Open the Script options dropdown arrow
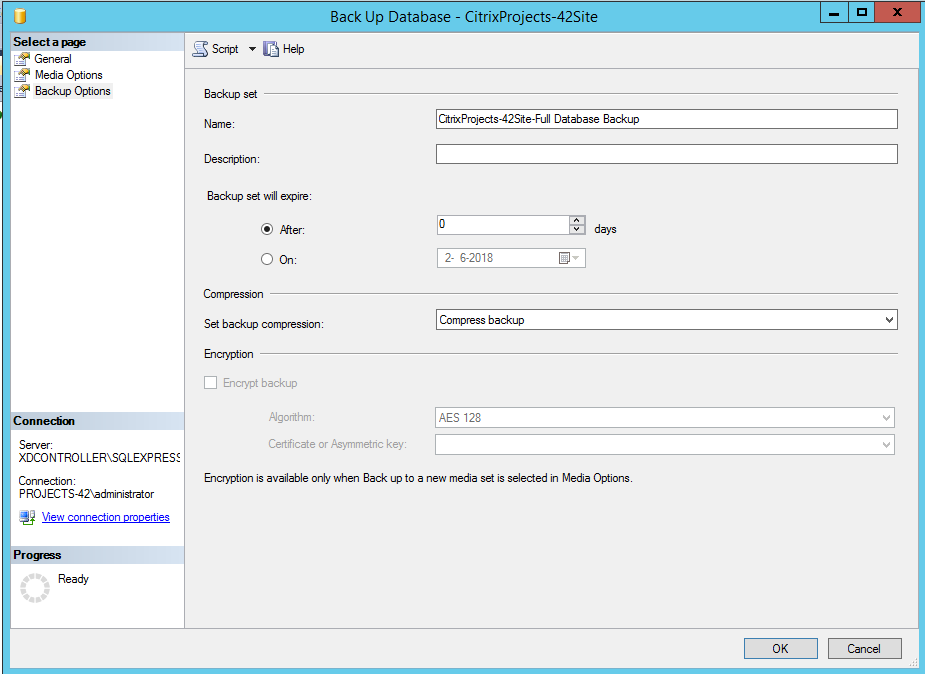This screenshot has width=925, height=674. 252,49
